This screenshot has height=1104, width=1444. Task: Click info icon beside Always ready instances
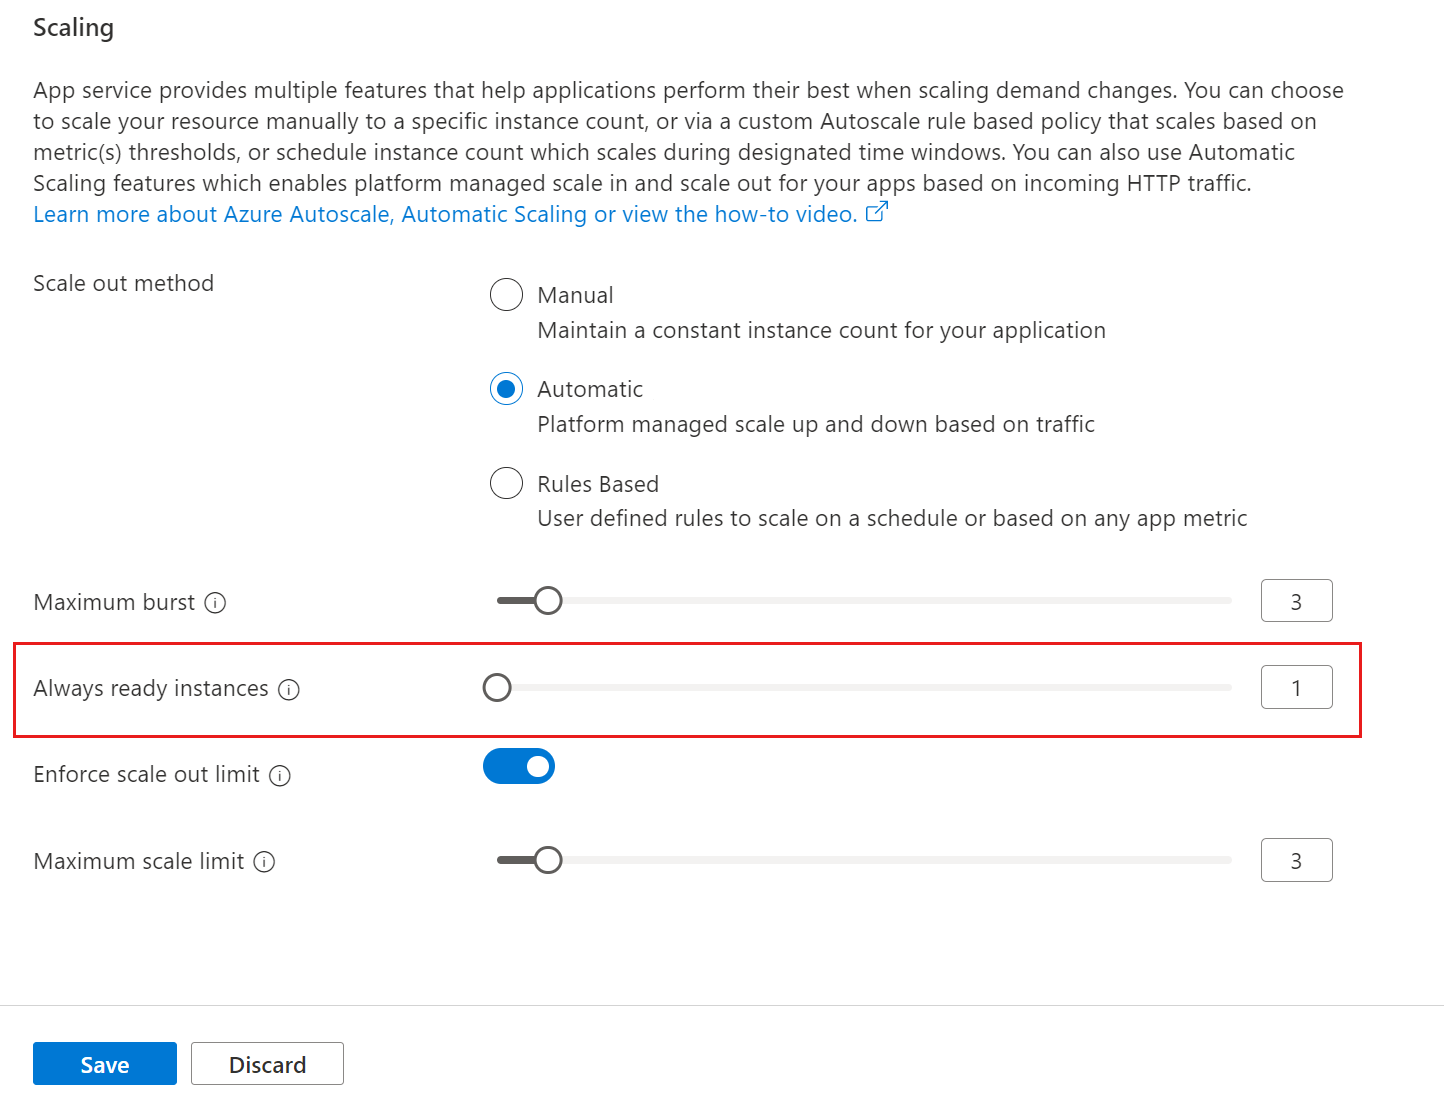(289, 690)
